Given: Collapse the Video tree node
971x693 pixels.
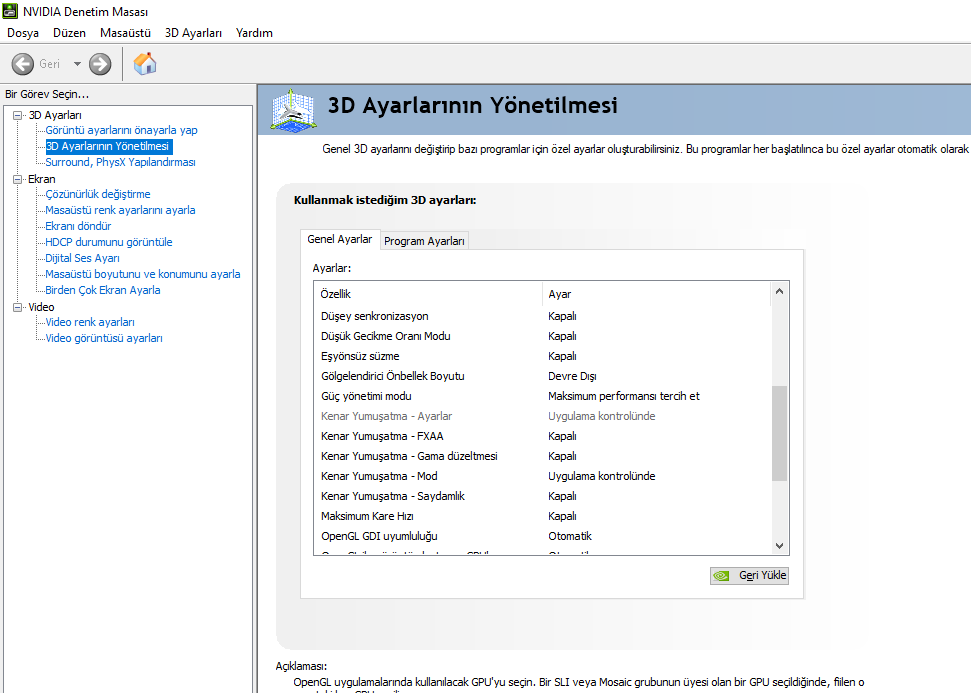Looking at the screenshot, I should 18,307.
